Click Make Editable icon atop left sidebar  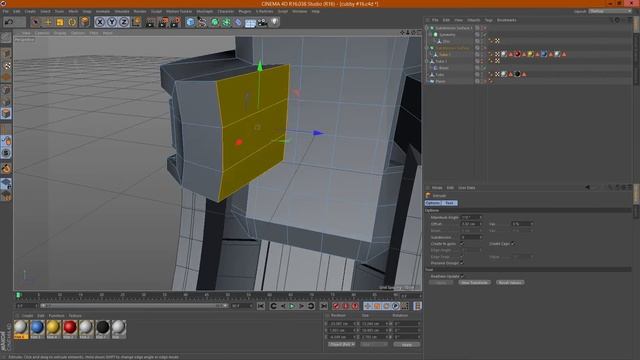[6, 38]
